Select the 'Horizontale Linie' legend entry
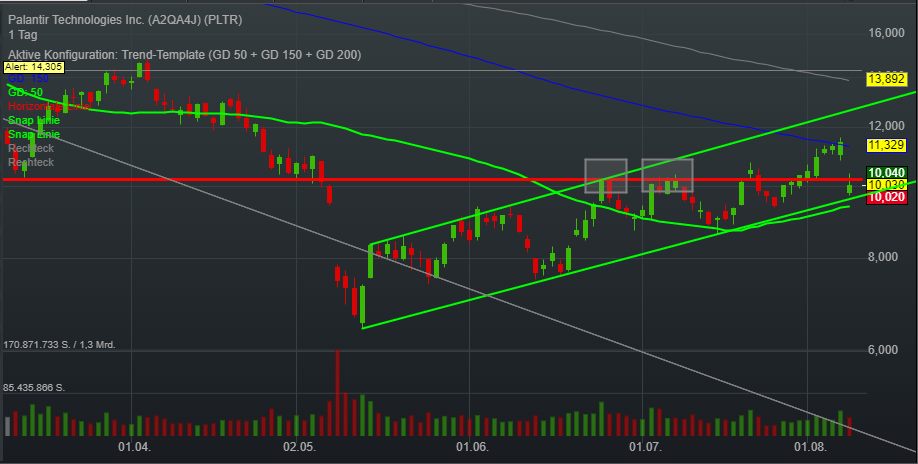The image size is (918, 464). [x=49, y=106]
